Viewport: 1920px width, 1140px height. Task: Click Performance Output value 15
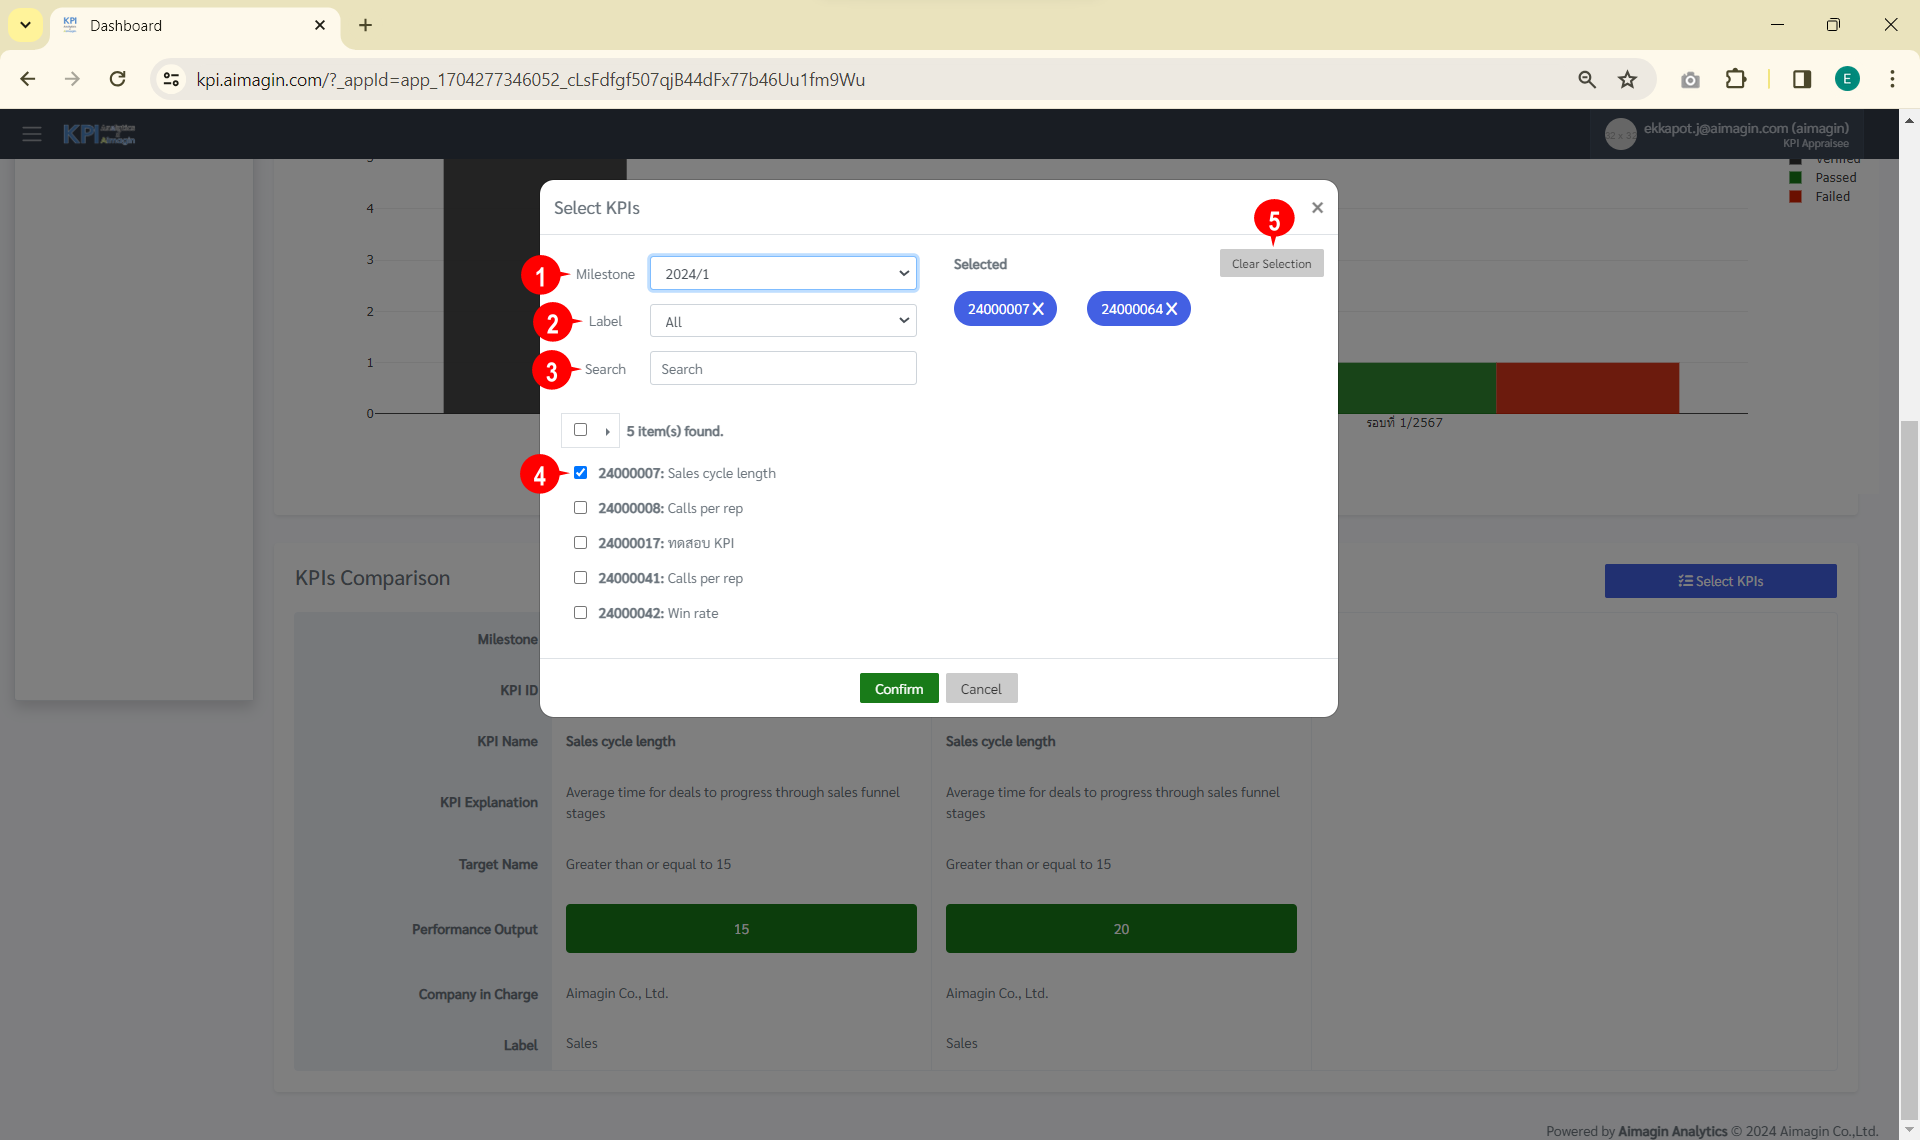pos(741,929)
